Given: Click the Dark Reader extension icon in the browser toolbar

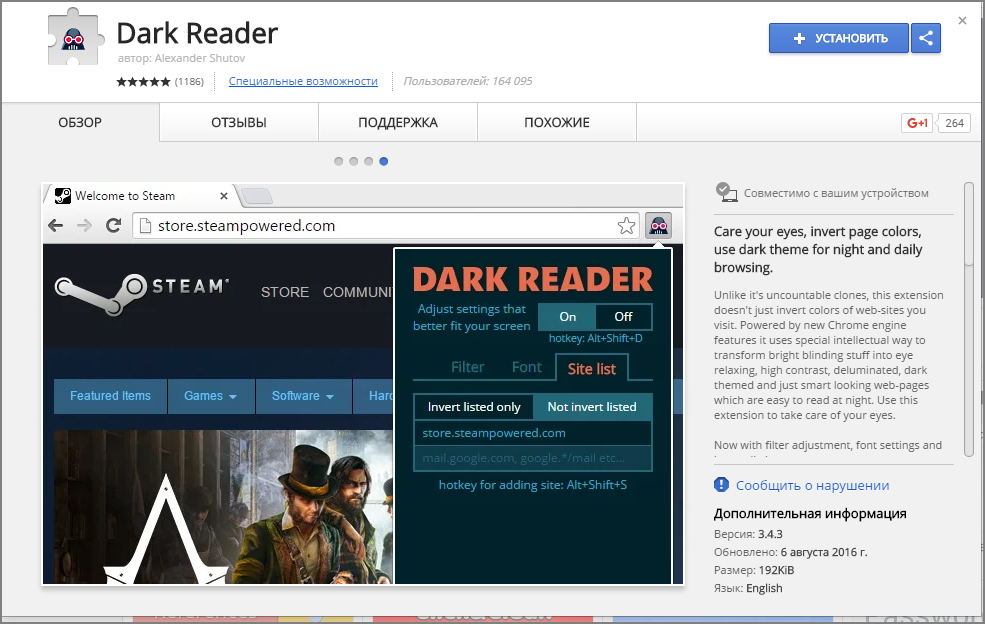Looking at the screenshot, I should (x=658, y=226).
